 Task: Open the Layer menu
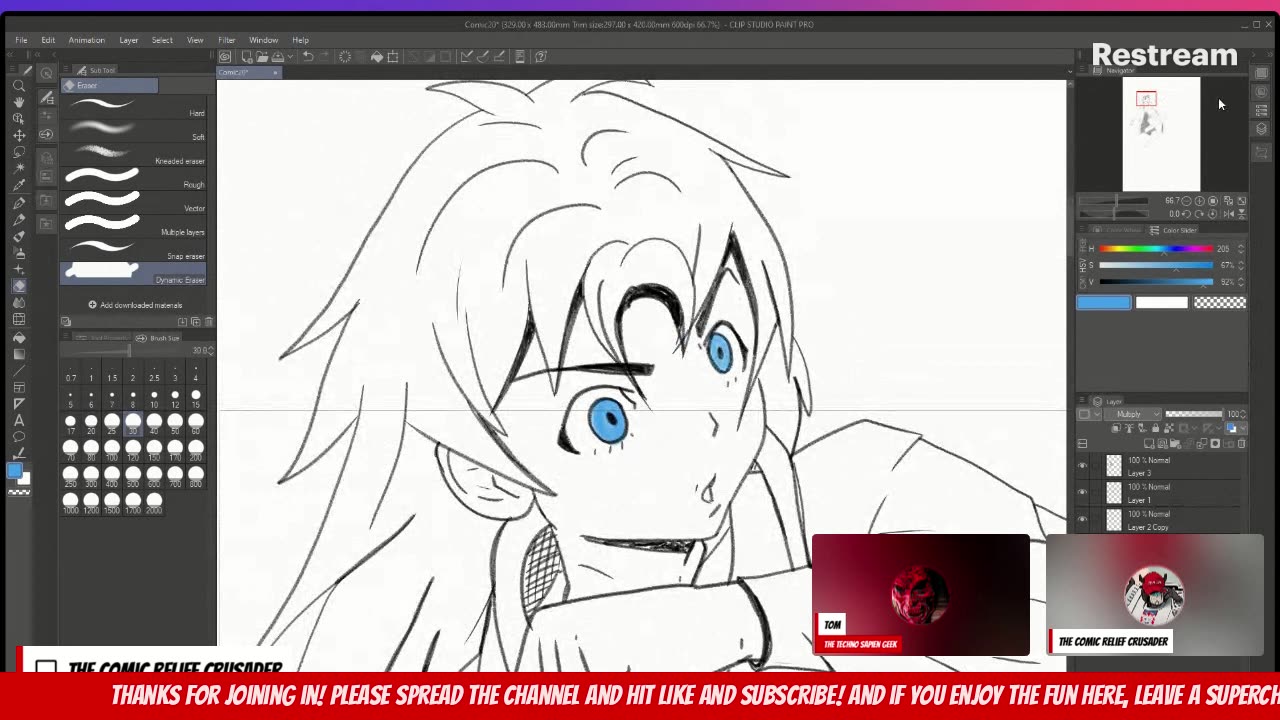(129, 40)
